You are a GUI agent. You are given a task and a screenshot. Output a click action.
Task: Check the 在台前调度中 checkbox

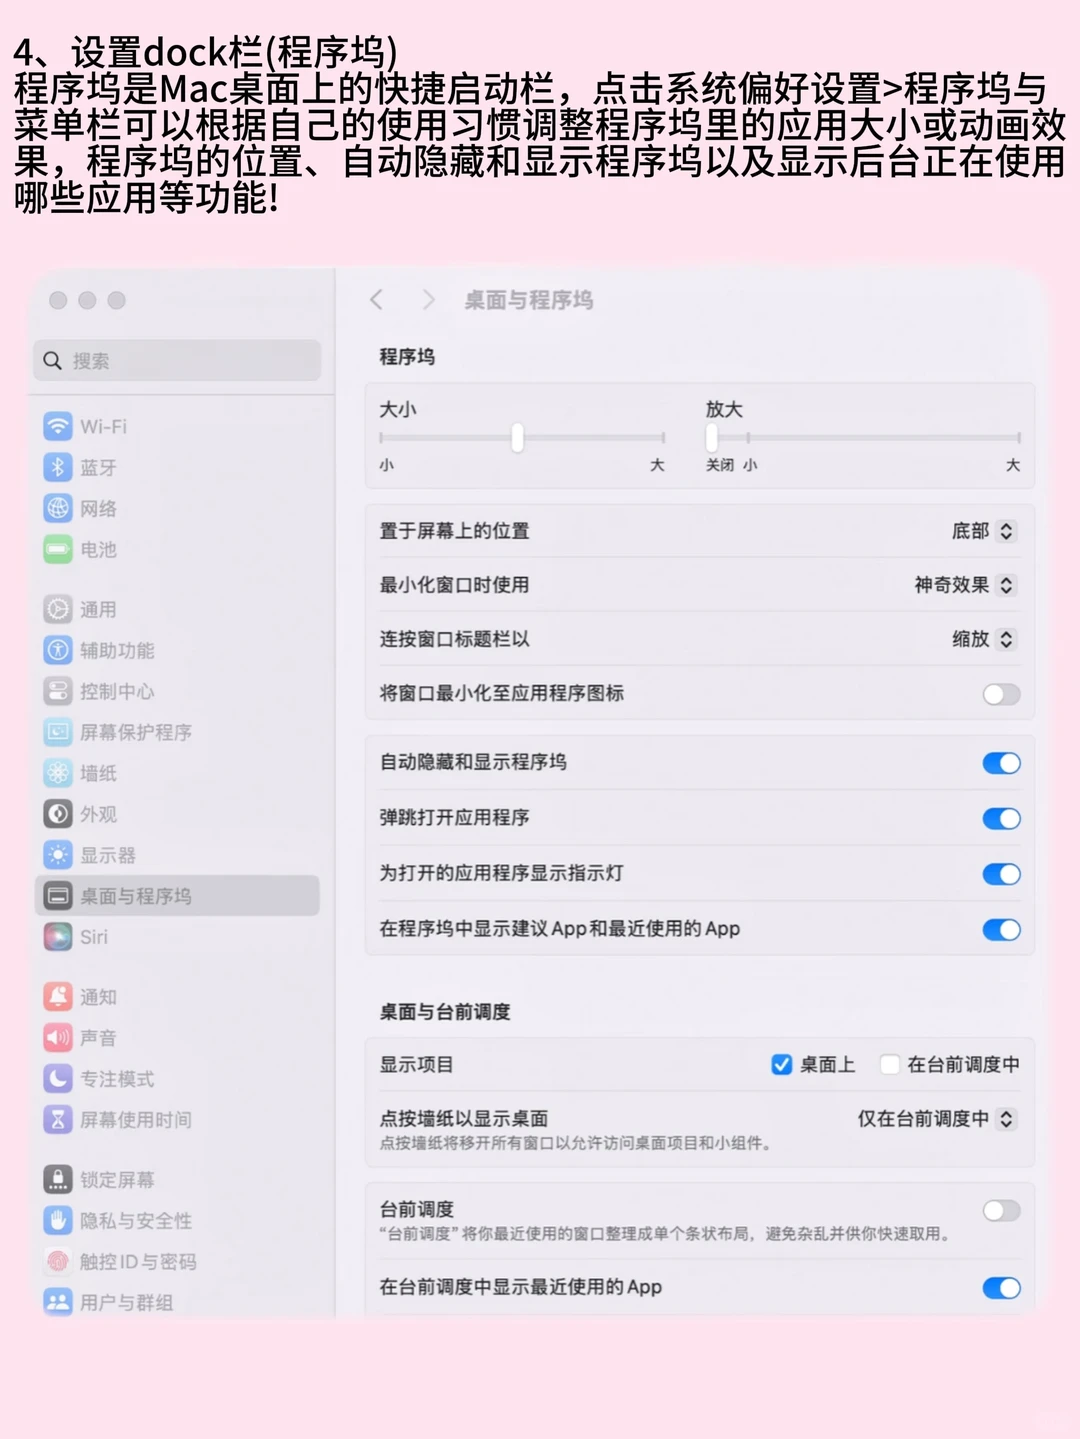tap(890, 1065)
